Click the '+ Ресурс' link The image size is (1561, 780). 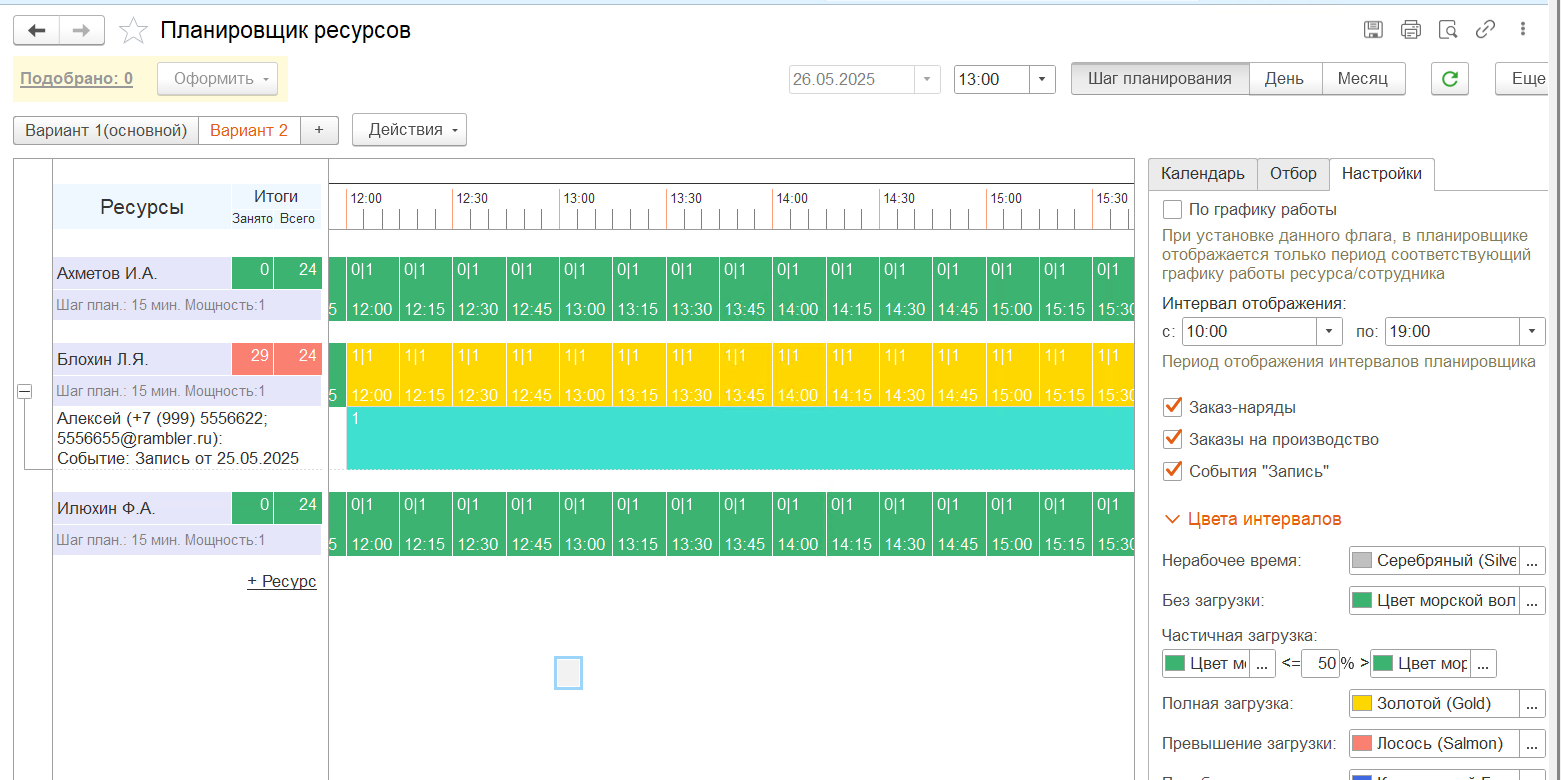282,581
